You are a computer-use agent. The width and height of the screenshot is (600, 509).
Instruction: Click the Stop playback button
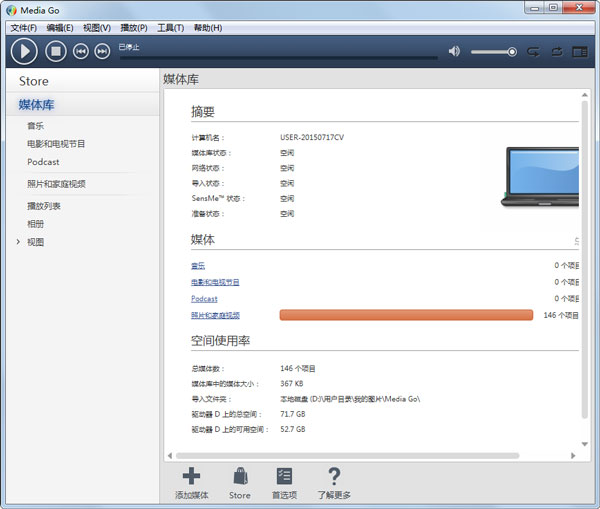coord(56,51)
